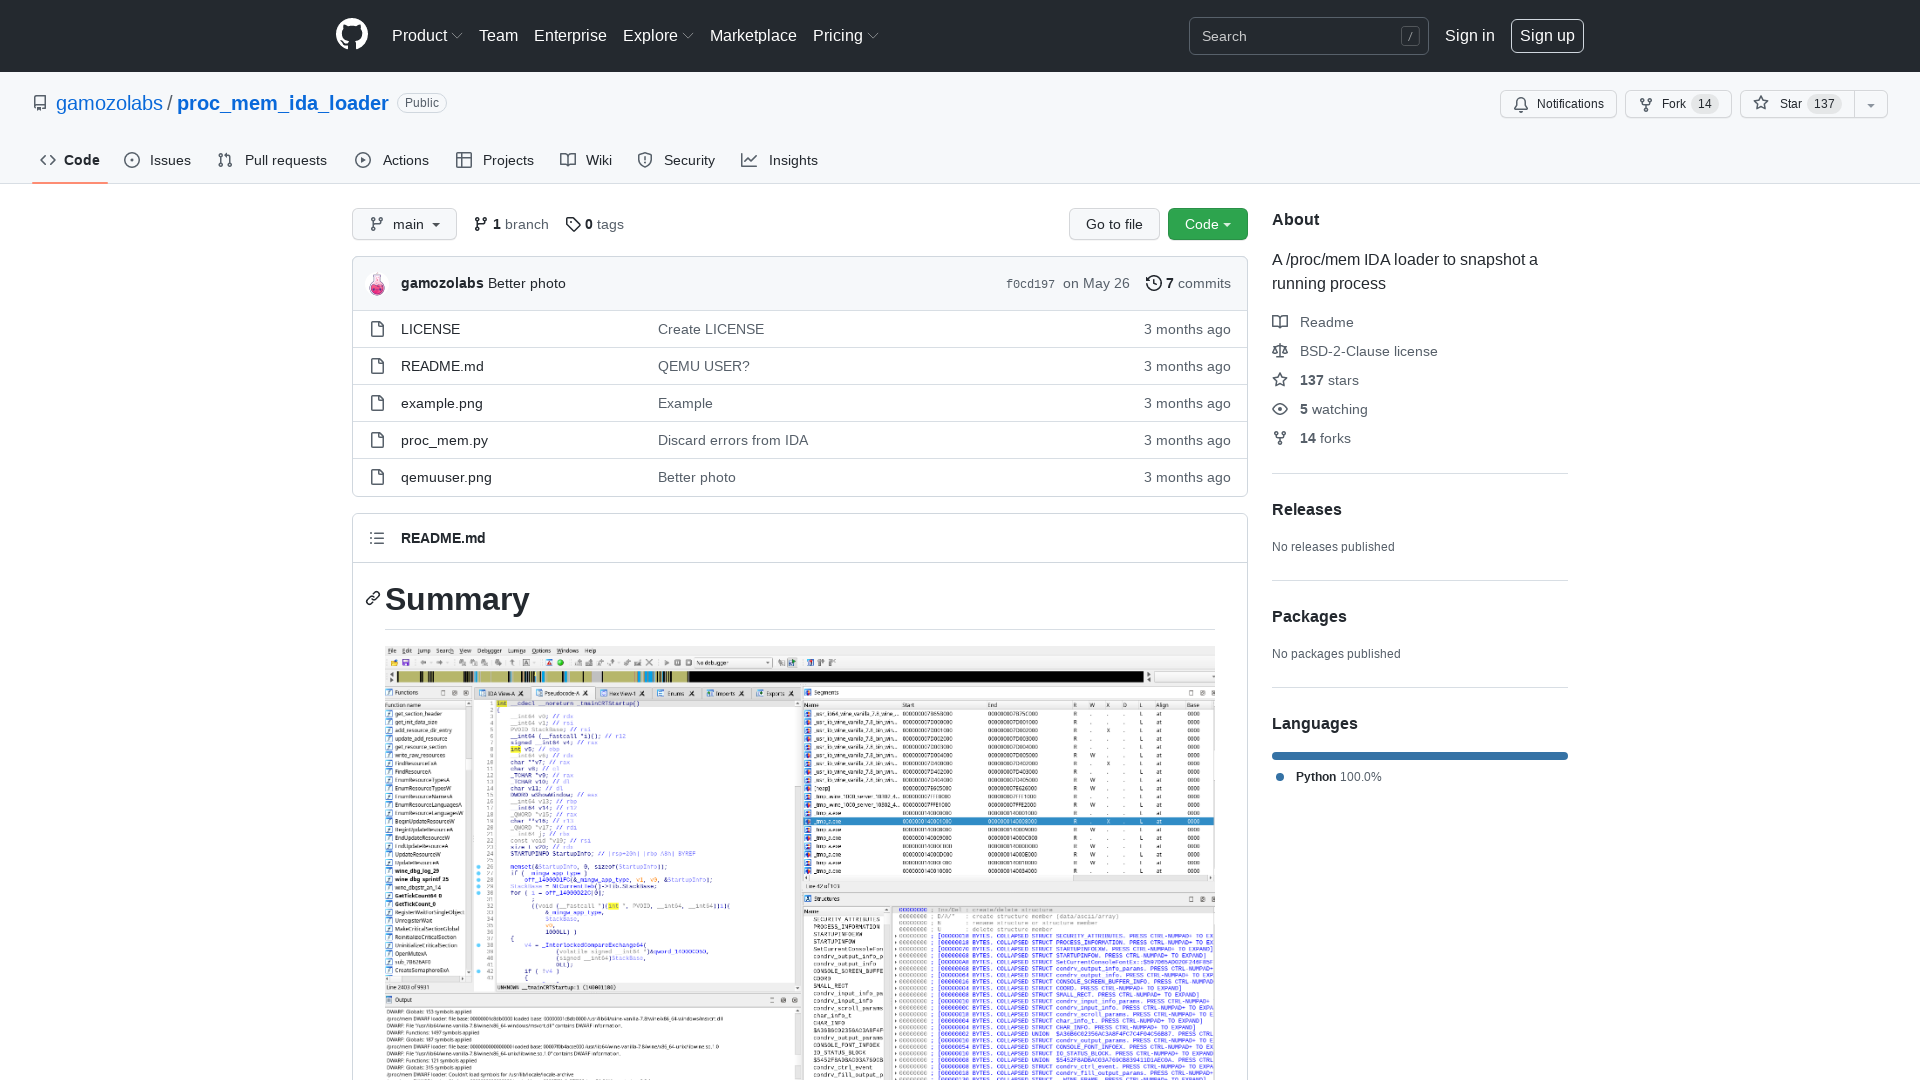The image size is (1920, 1080).
Task: View 5 watching in About
Action: (x=1320, y=409)
